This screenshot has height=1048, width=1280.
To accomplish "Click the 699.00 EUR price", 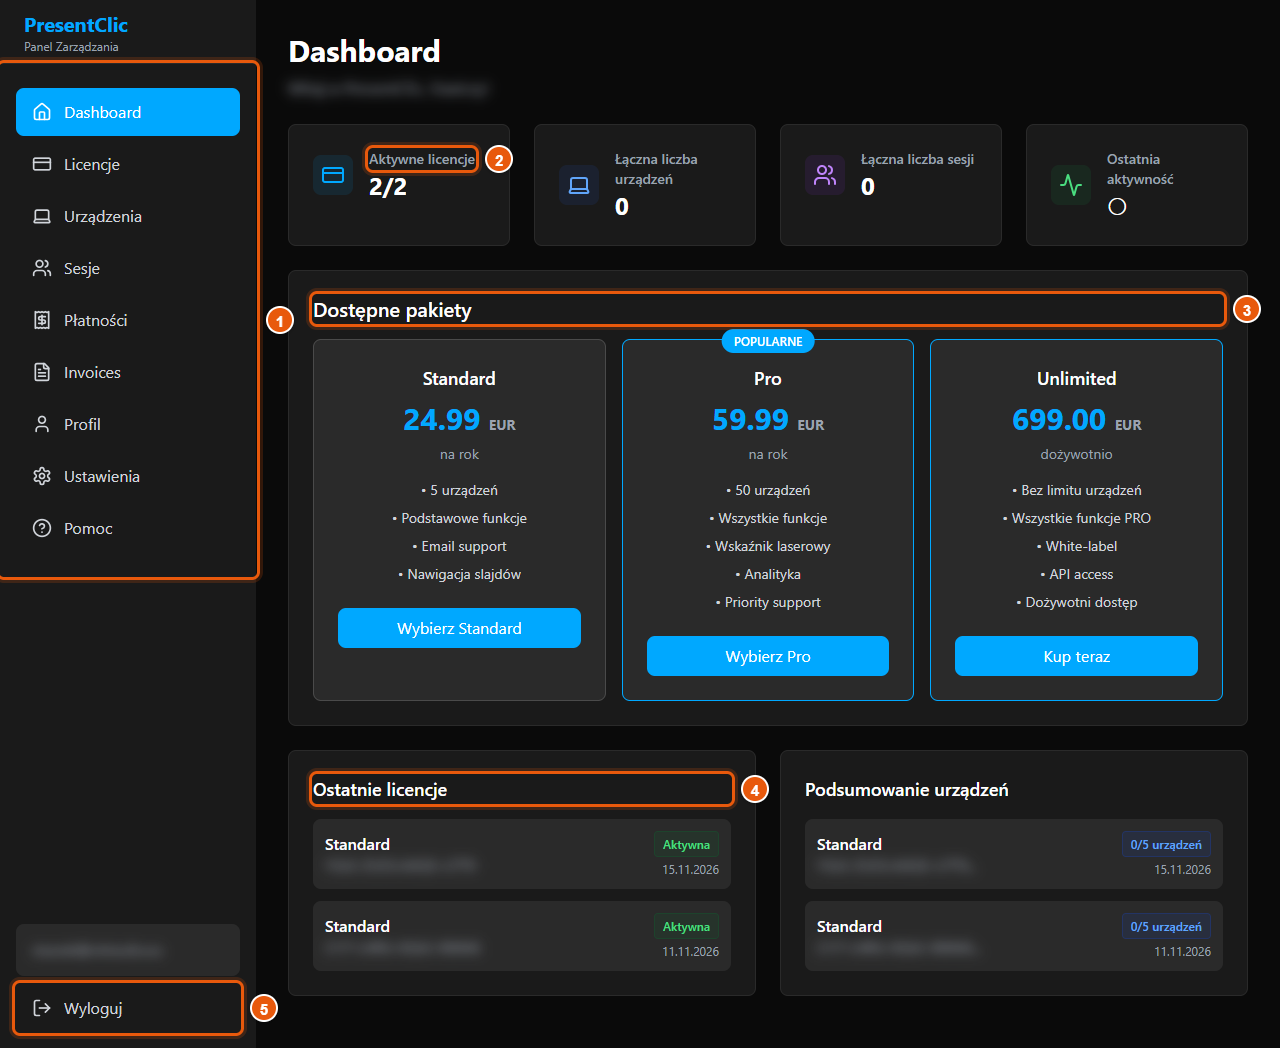I will (1076, 420).
